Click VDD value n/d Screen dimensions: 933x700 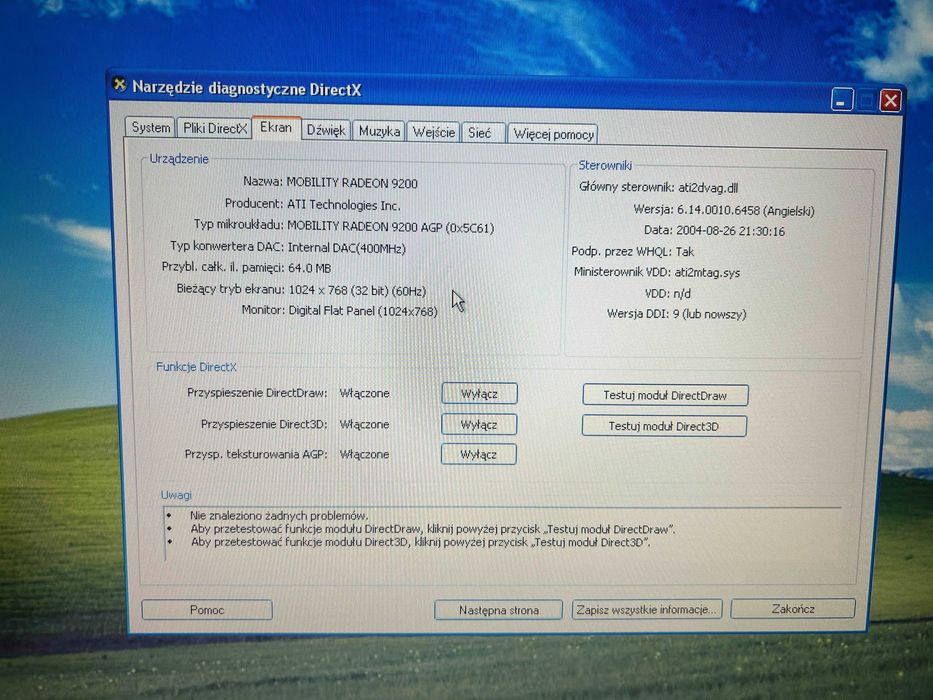[682, 293]
